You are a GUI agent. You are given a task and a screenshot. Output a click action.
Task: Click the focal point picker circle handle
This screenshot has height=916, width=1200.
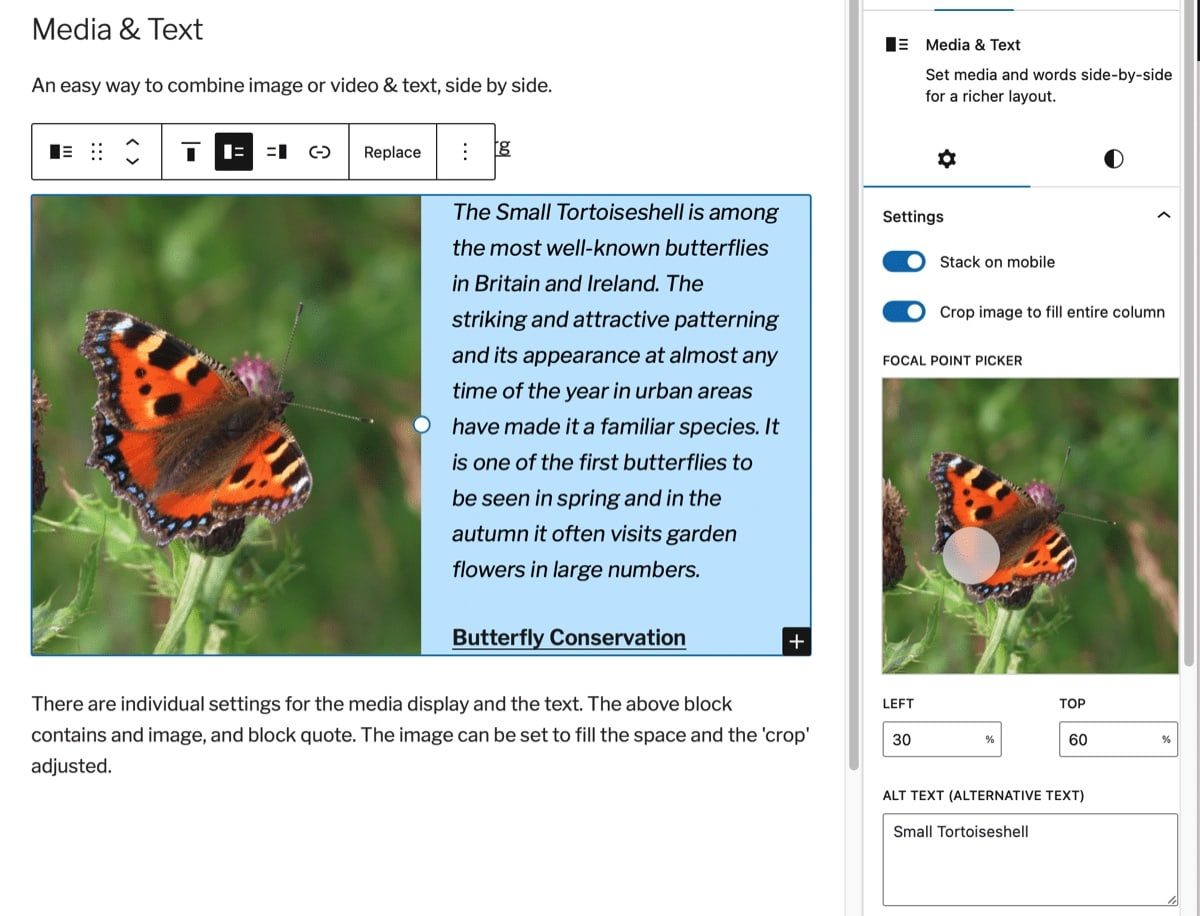click(x=971, y=555)
